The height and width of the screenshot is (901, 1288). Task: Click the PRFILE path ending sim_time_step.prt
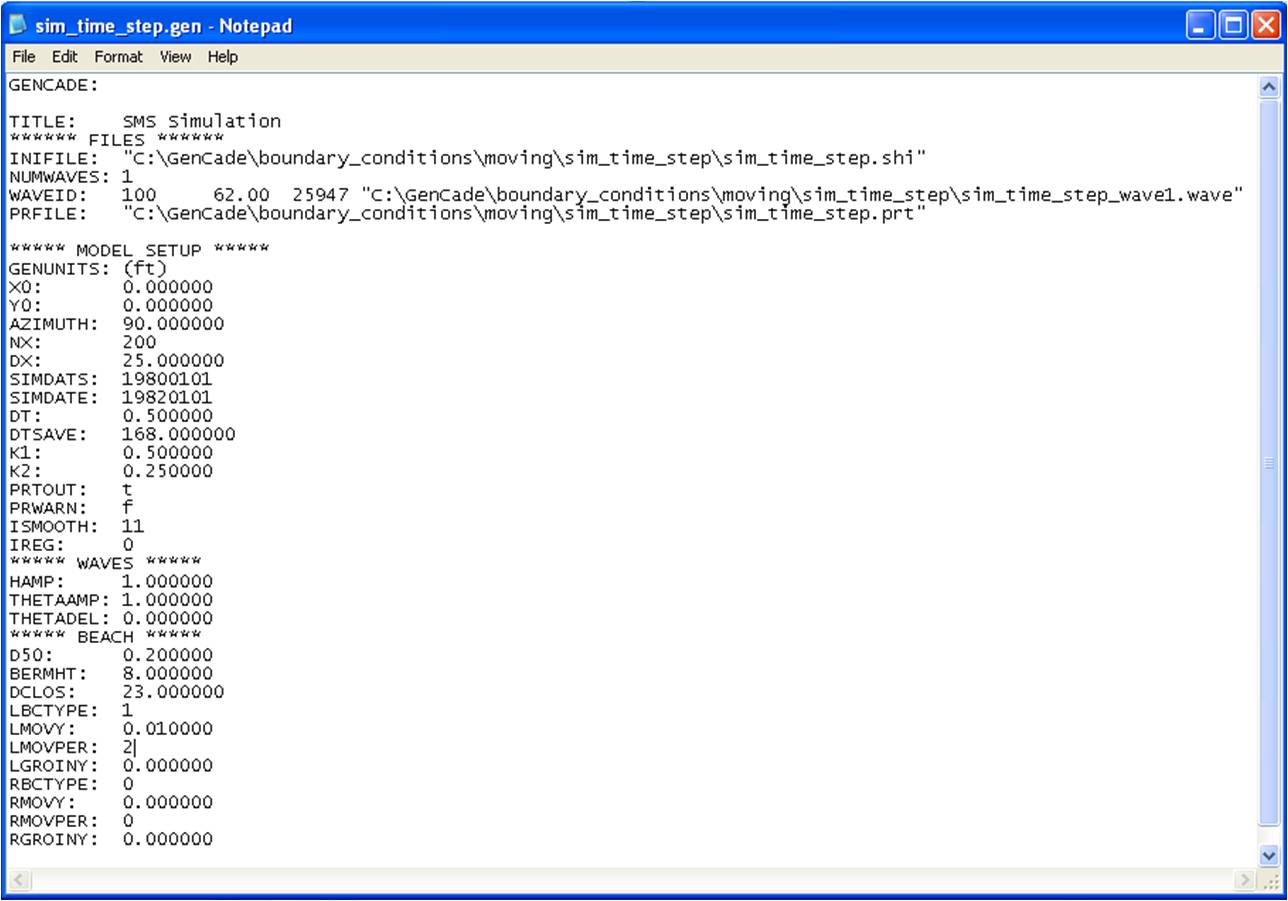(525, 213)
